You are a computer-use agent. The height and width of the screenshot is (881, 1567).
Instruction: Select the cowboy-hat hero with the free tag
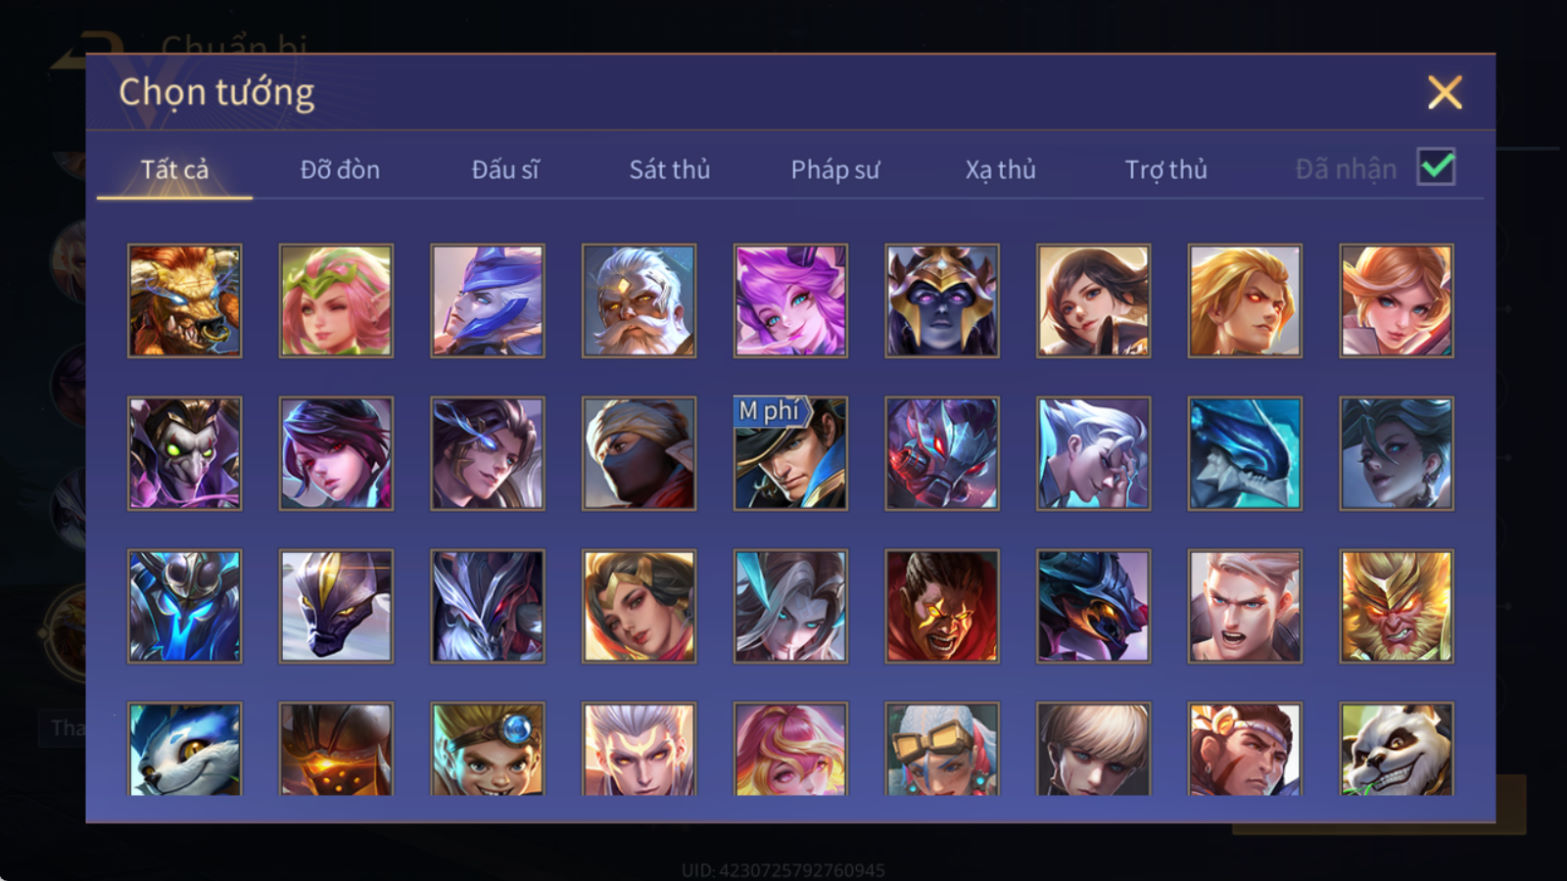coord(790,453)
